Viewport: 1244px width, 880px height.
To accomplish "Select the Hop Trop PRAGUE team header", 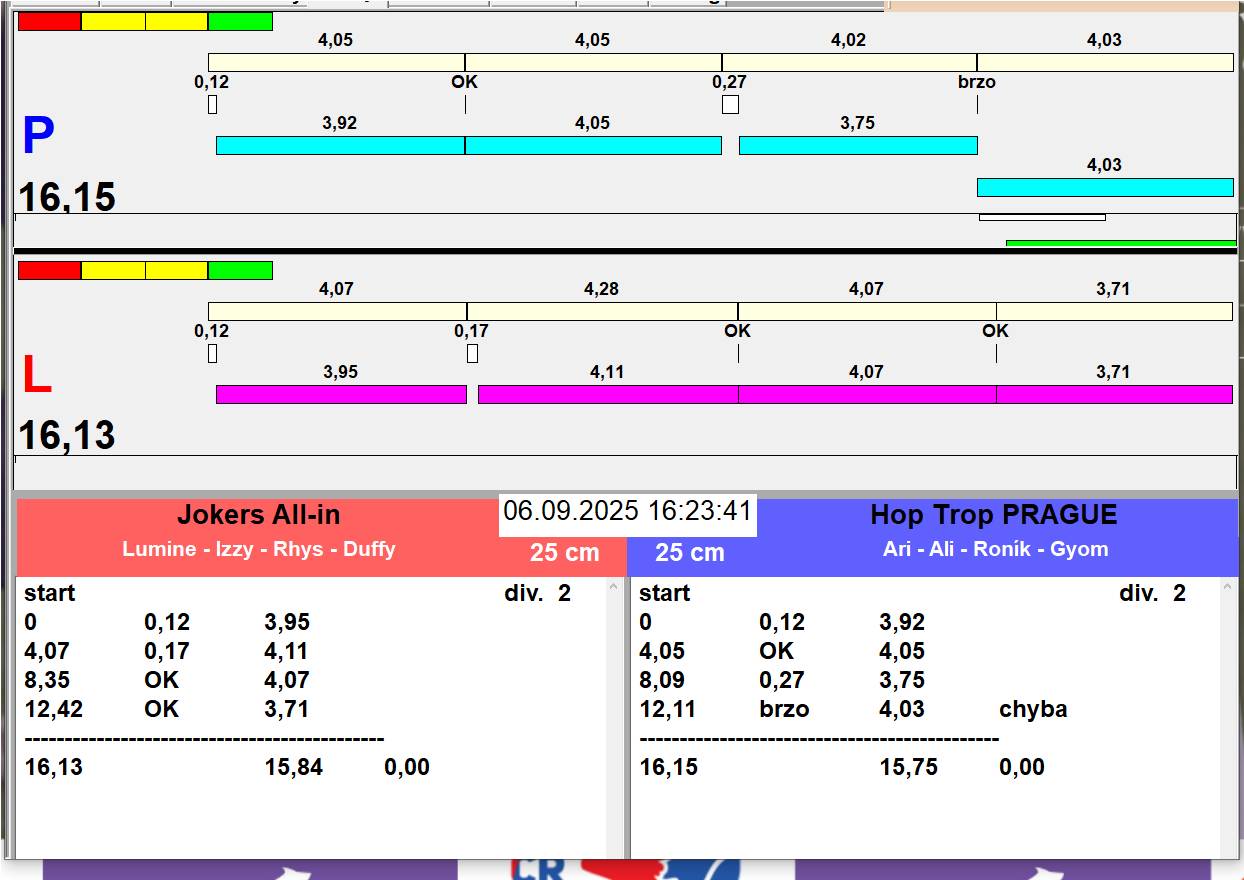I will (993, 515).
